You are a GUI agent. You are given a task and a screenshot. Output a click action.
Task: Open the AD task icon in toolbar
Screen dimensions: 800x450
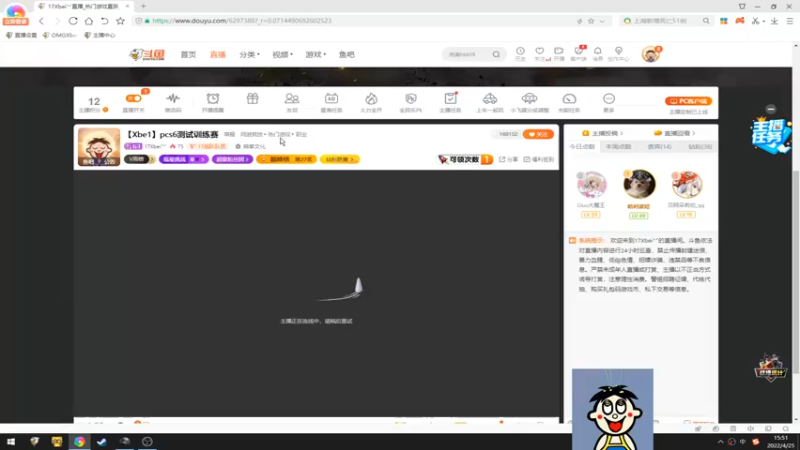(331, 98)
